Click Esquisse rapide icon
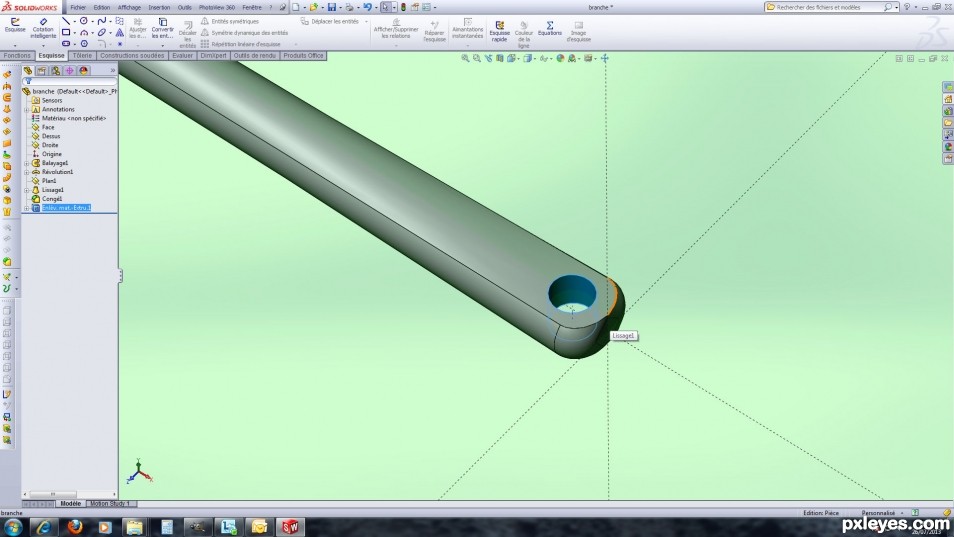 (x=500, y=32)
